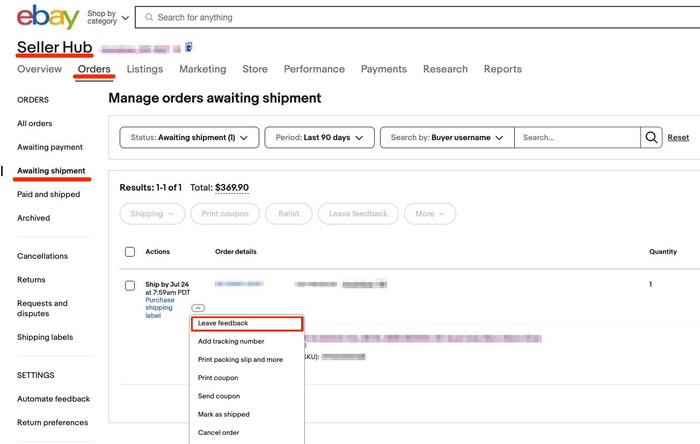The image size is (700, 444).
Task: Select Mark as shipped menu option
Action: tap(224, 414)
